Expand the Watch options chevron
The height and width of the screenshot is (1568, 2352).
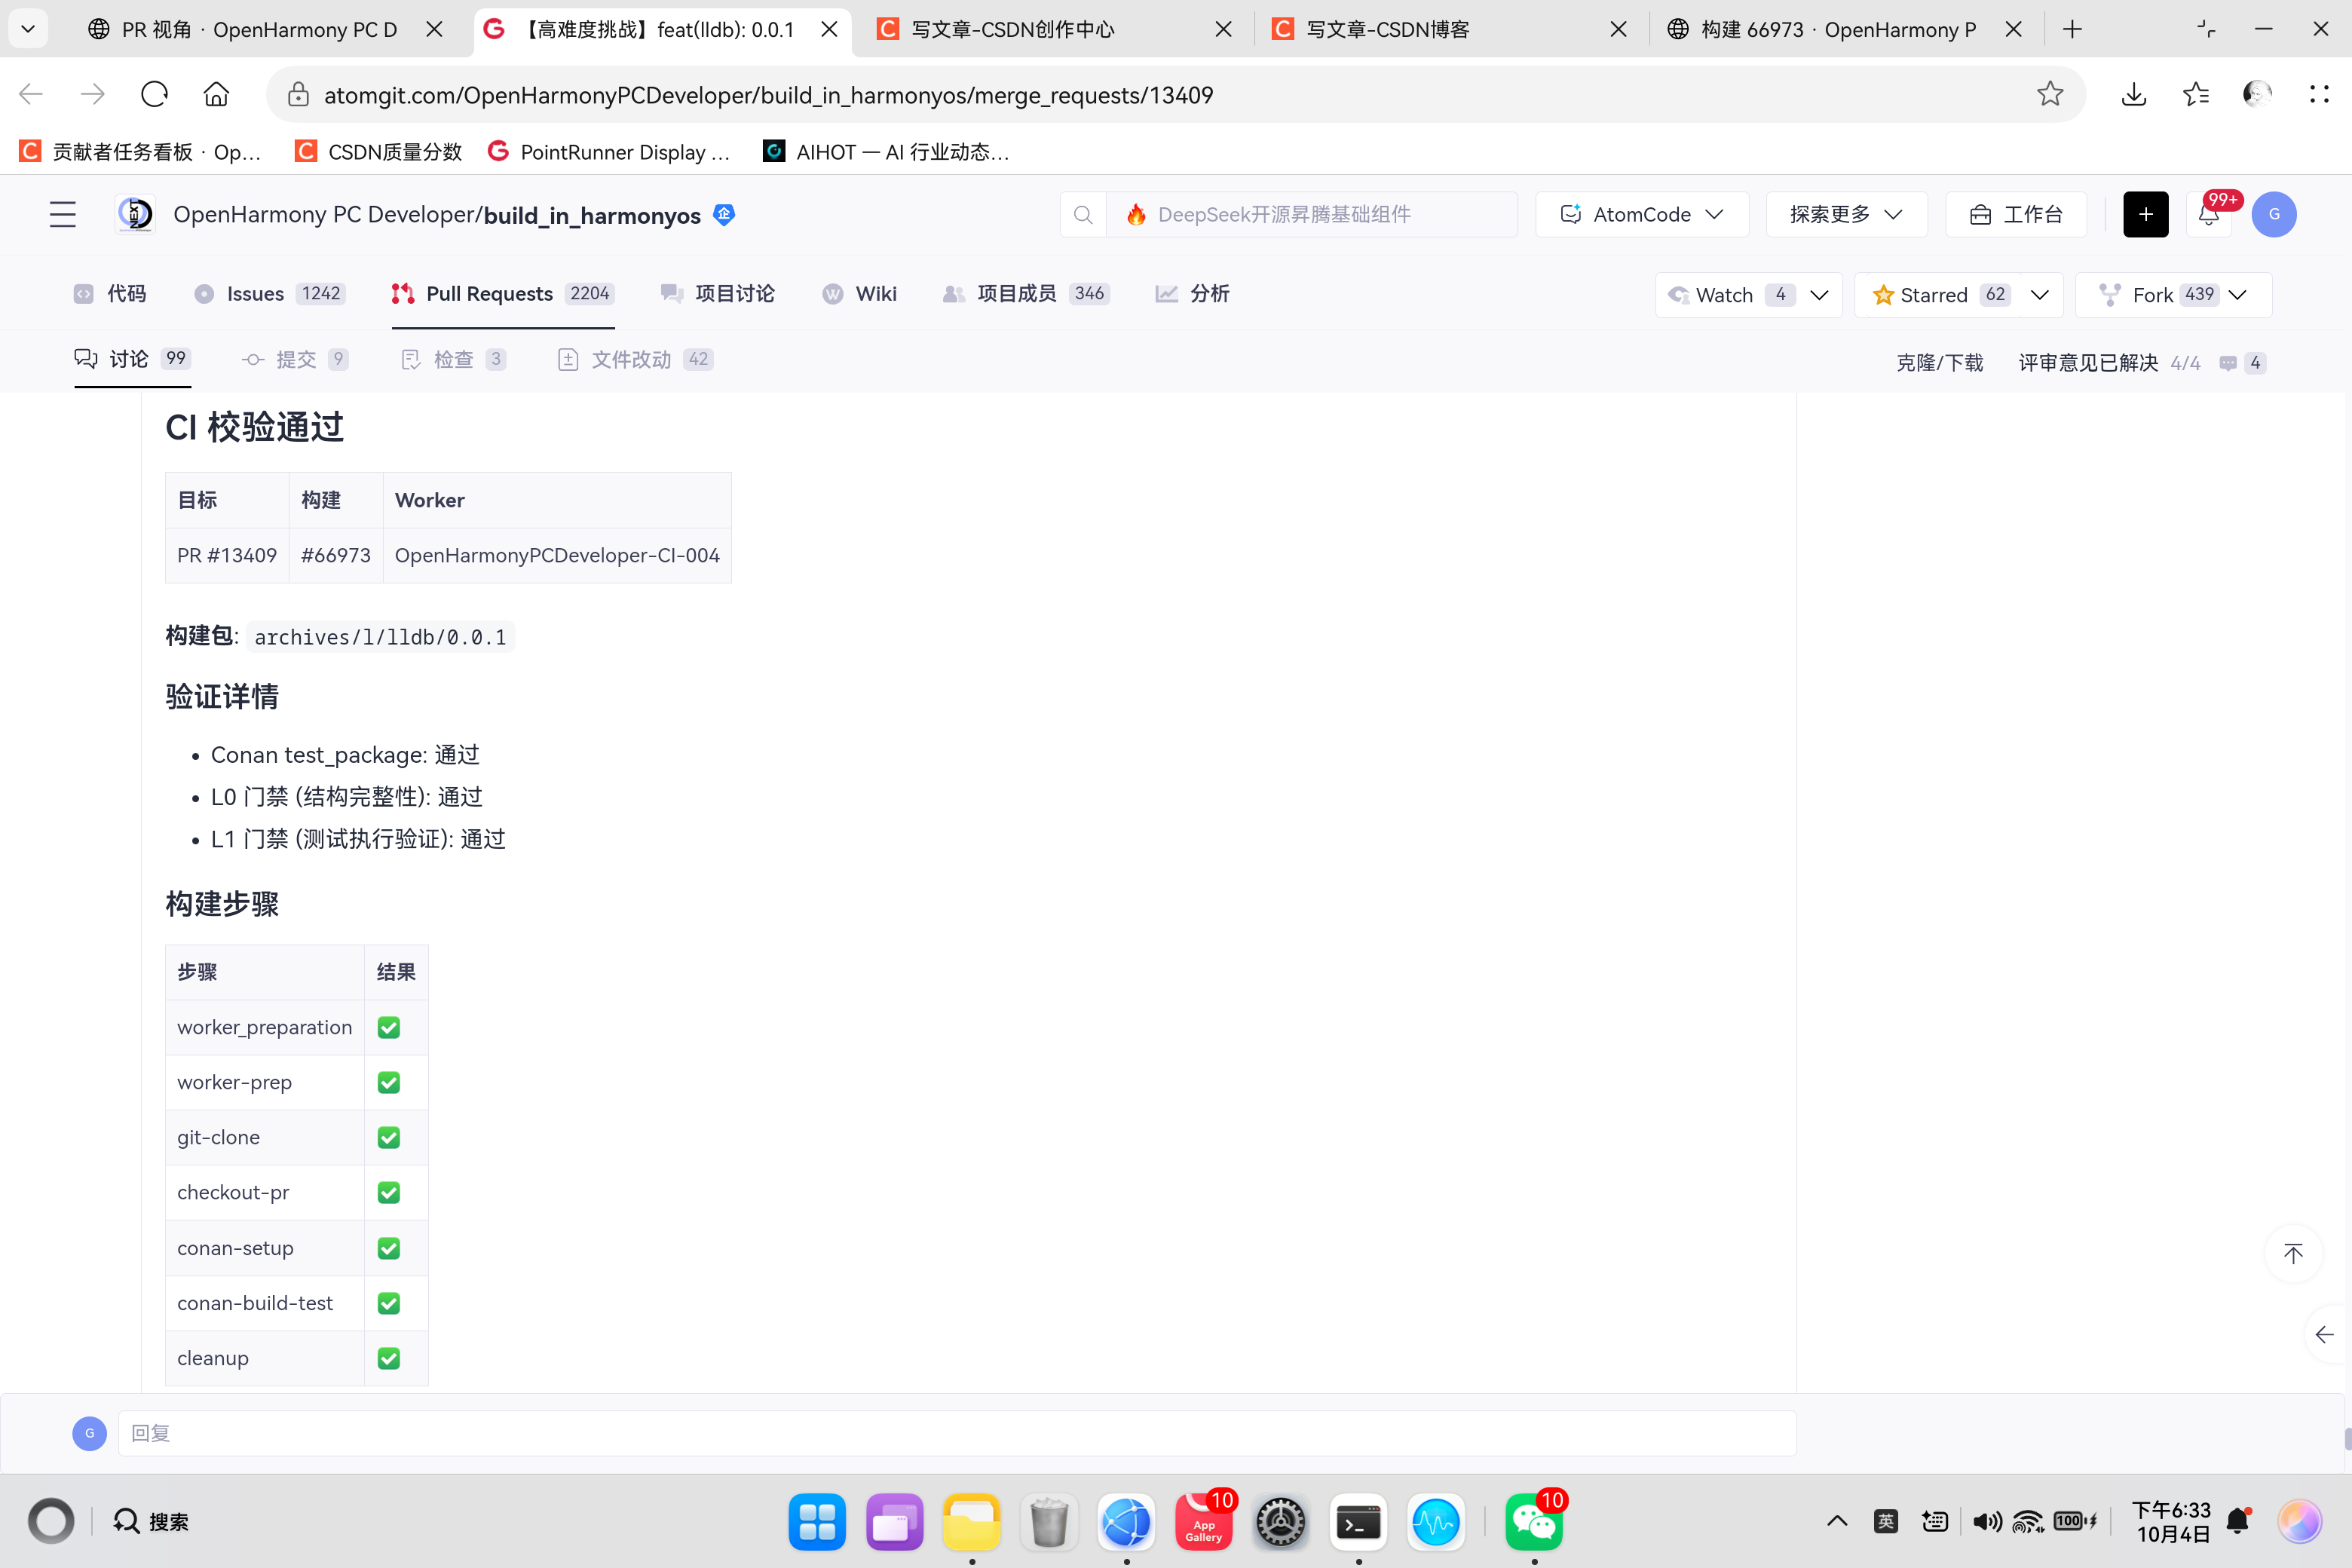pyautogui.click(x=1820, y=295)
